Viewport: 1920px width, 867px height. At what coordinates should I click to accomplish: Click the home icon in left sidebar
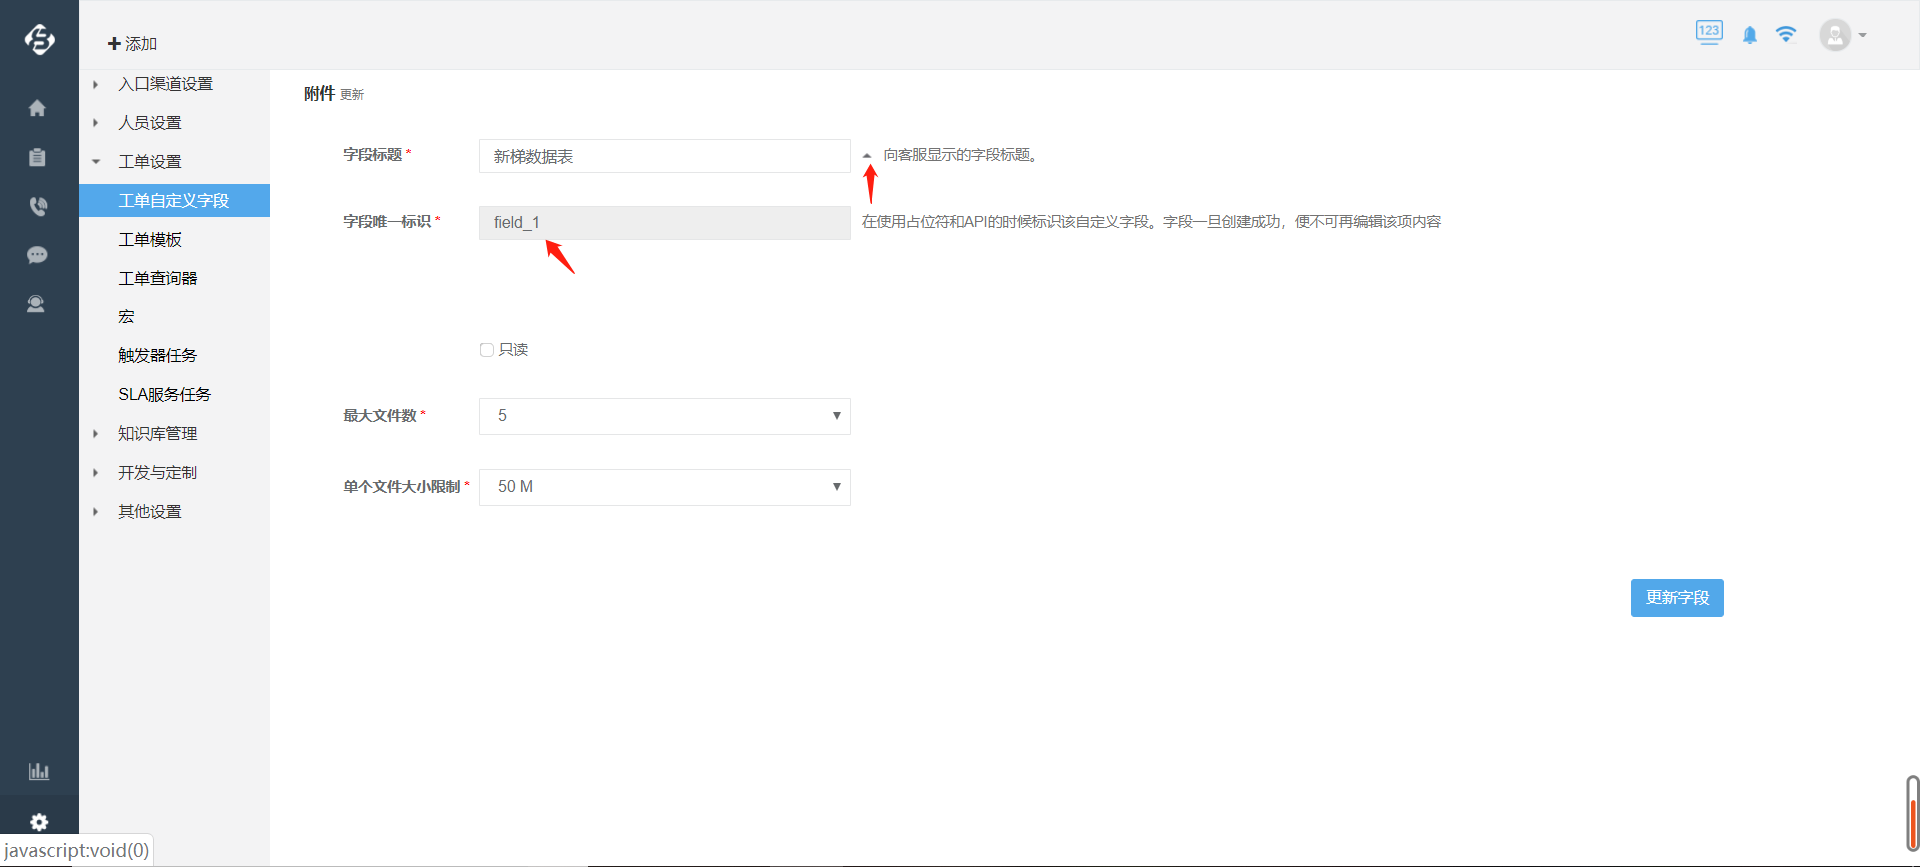[37, 108]
